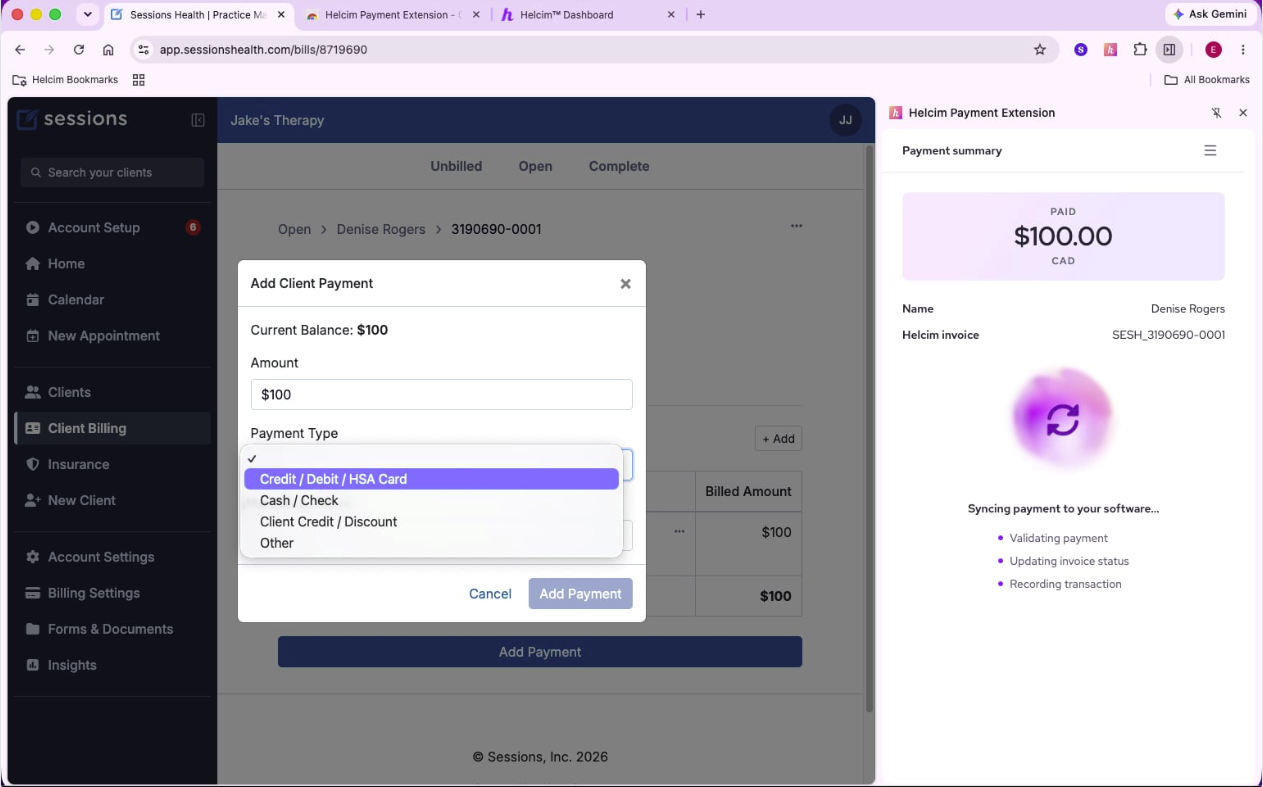Open the Chrome three-dot menu
Screen dimensions: 1263x787
click(x=1243, y=49)
